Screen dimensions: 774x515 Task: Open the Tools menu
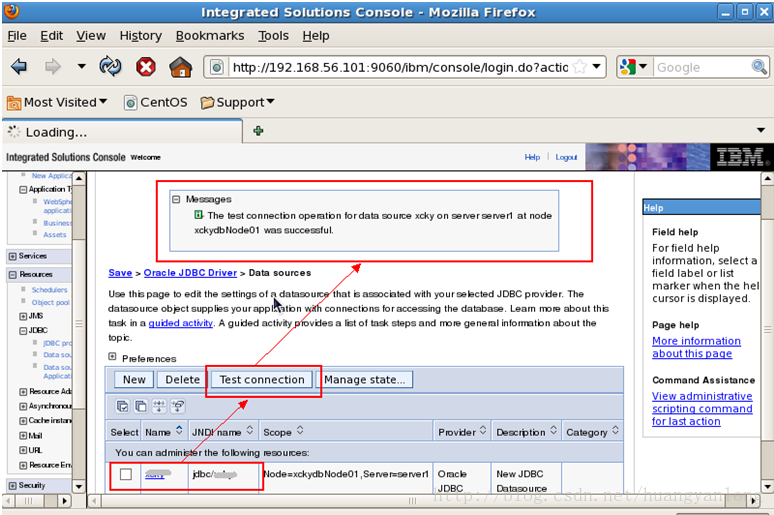pyautogui.click(x=273, y=36)
